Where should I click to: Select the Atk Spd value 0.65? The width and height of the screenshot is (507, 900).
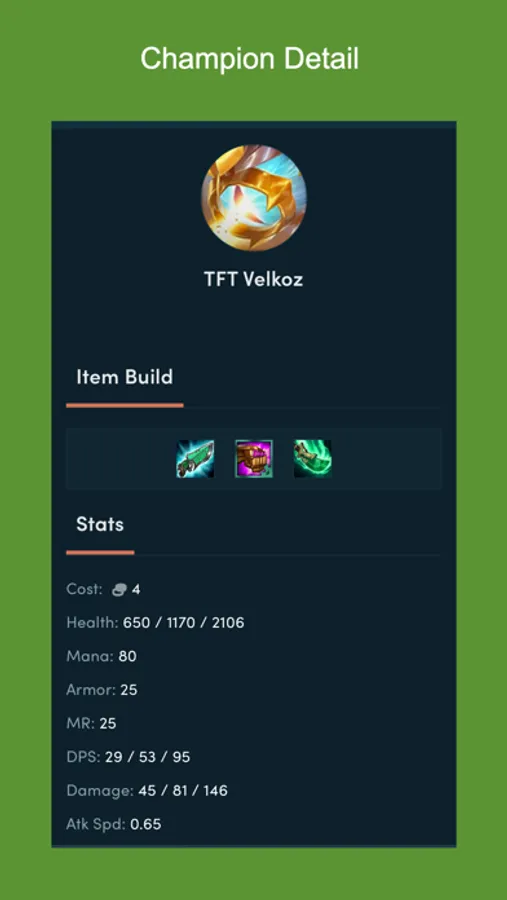[x=146, y=824]
